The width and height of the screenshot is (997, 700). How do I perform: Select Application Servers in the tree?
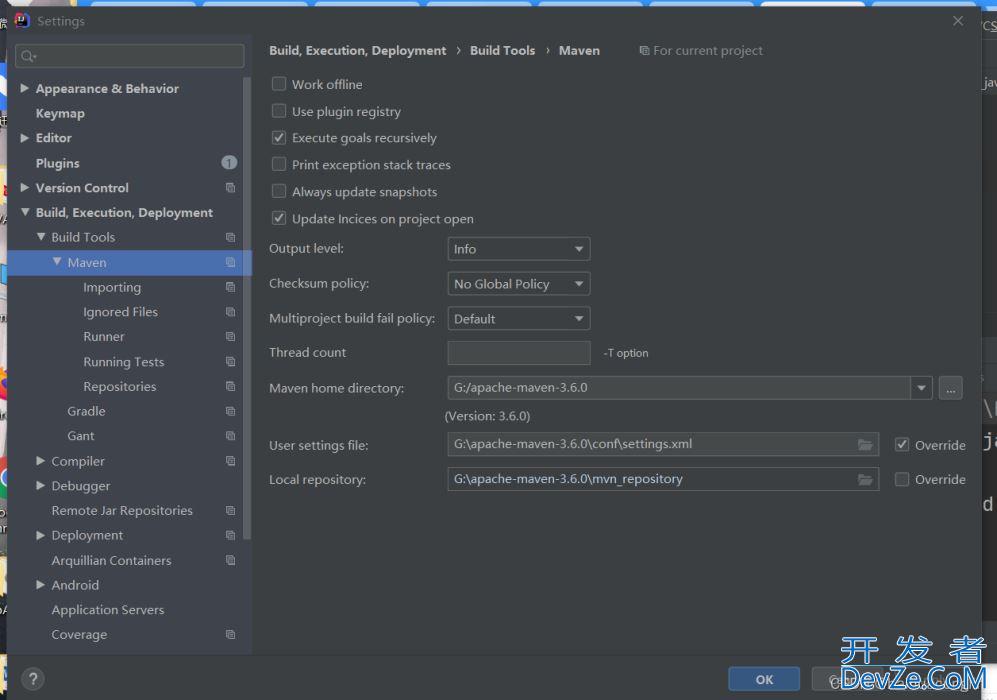(x=107, y=610)
